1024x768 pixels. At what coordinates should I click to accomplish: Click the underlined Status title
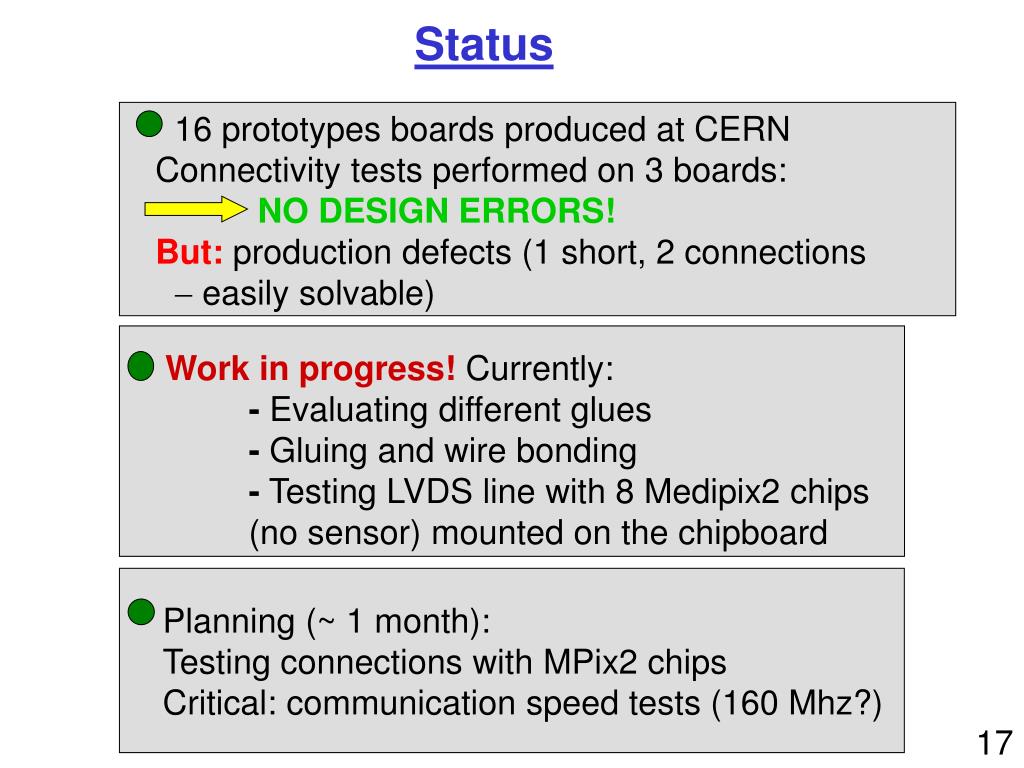point(484,45)
